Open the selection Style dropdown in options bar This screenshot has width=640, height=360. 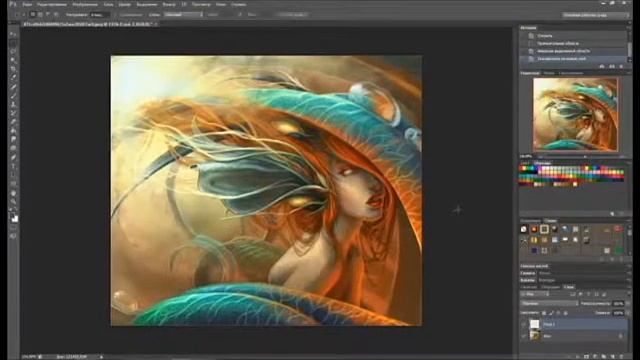click(183, 14)
